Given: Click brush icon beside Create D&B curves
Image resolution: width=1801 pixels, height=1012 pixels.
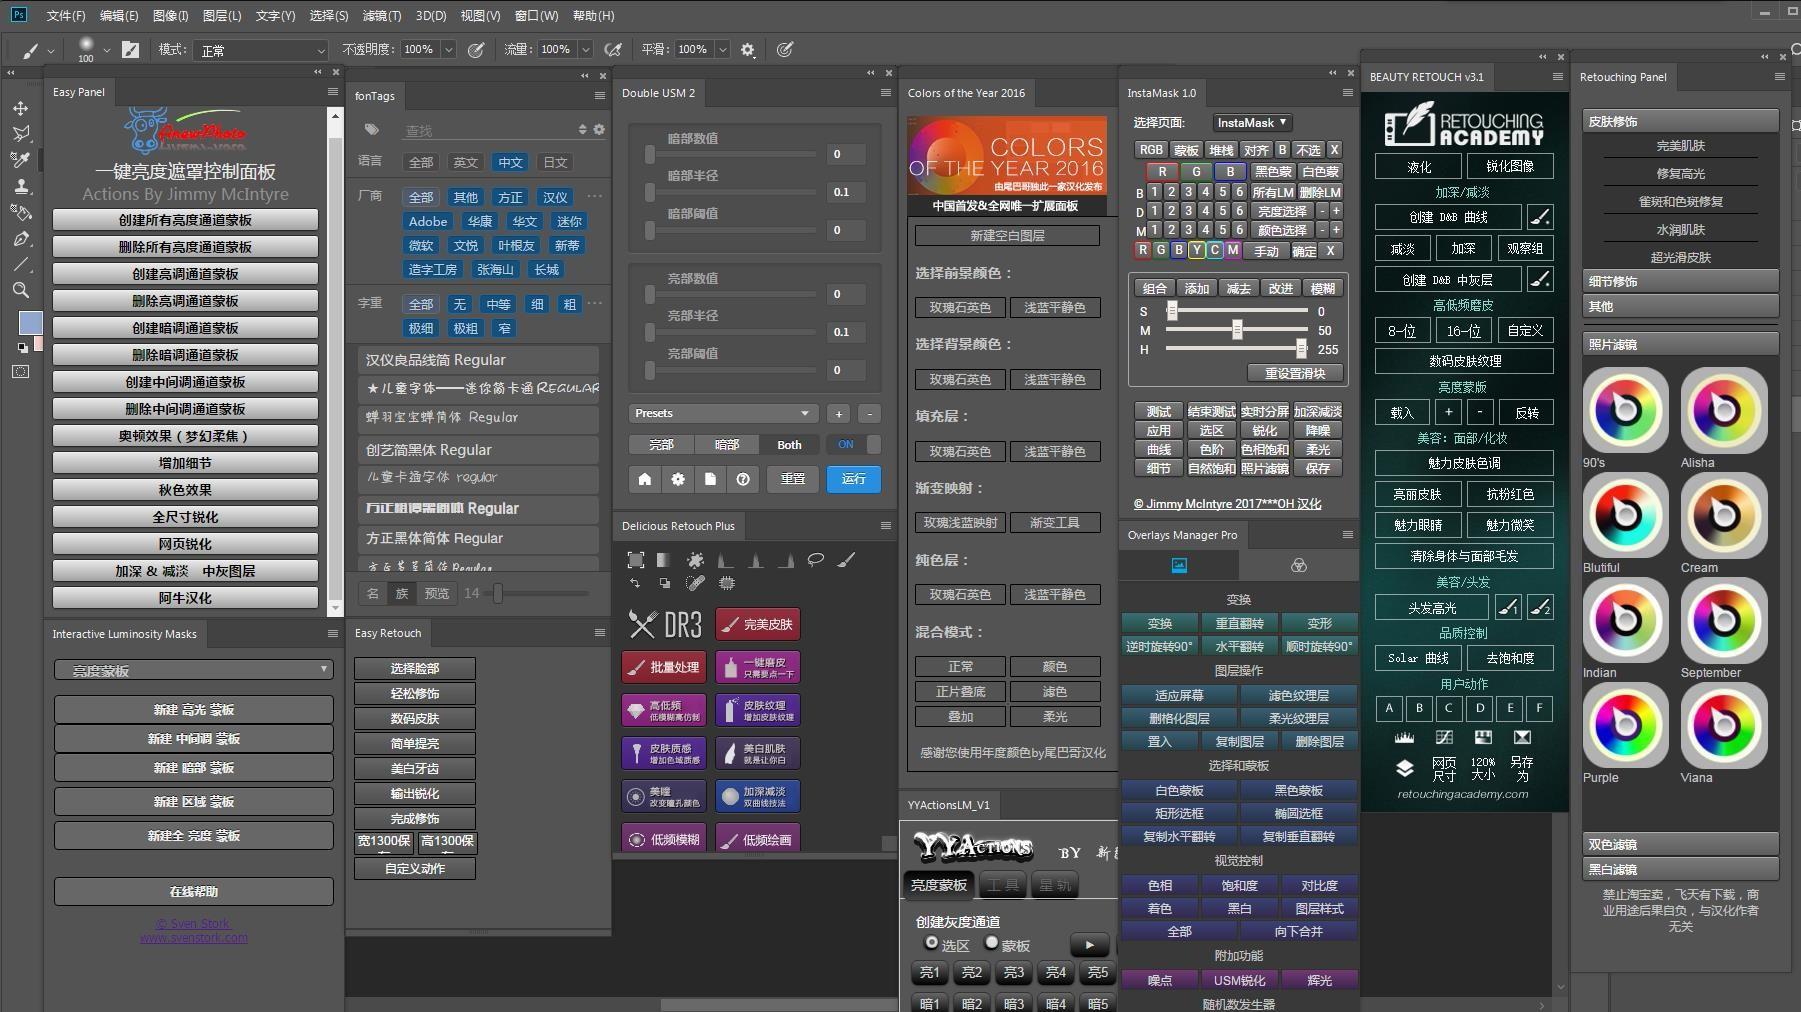Looking at the screenshot, I should coord(1540,217).
